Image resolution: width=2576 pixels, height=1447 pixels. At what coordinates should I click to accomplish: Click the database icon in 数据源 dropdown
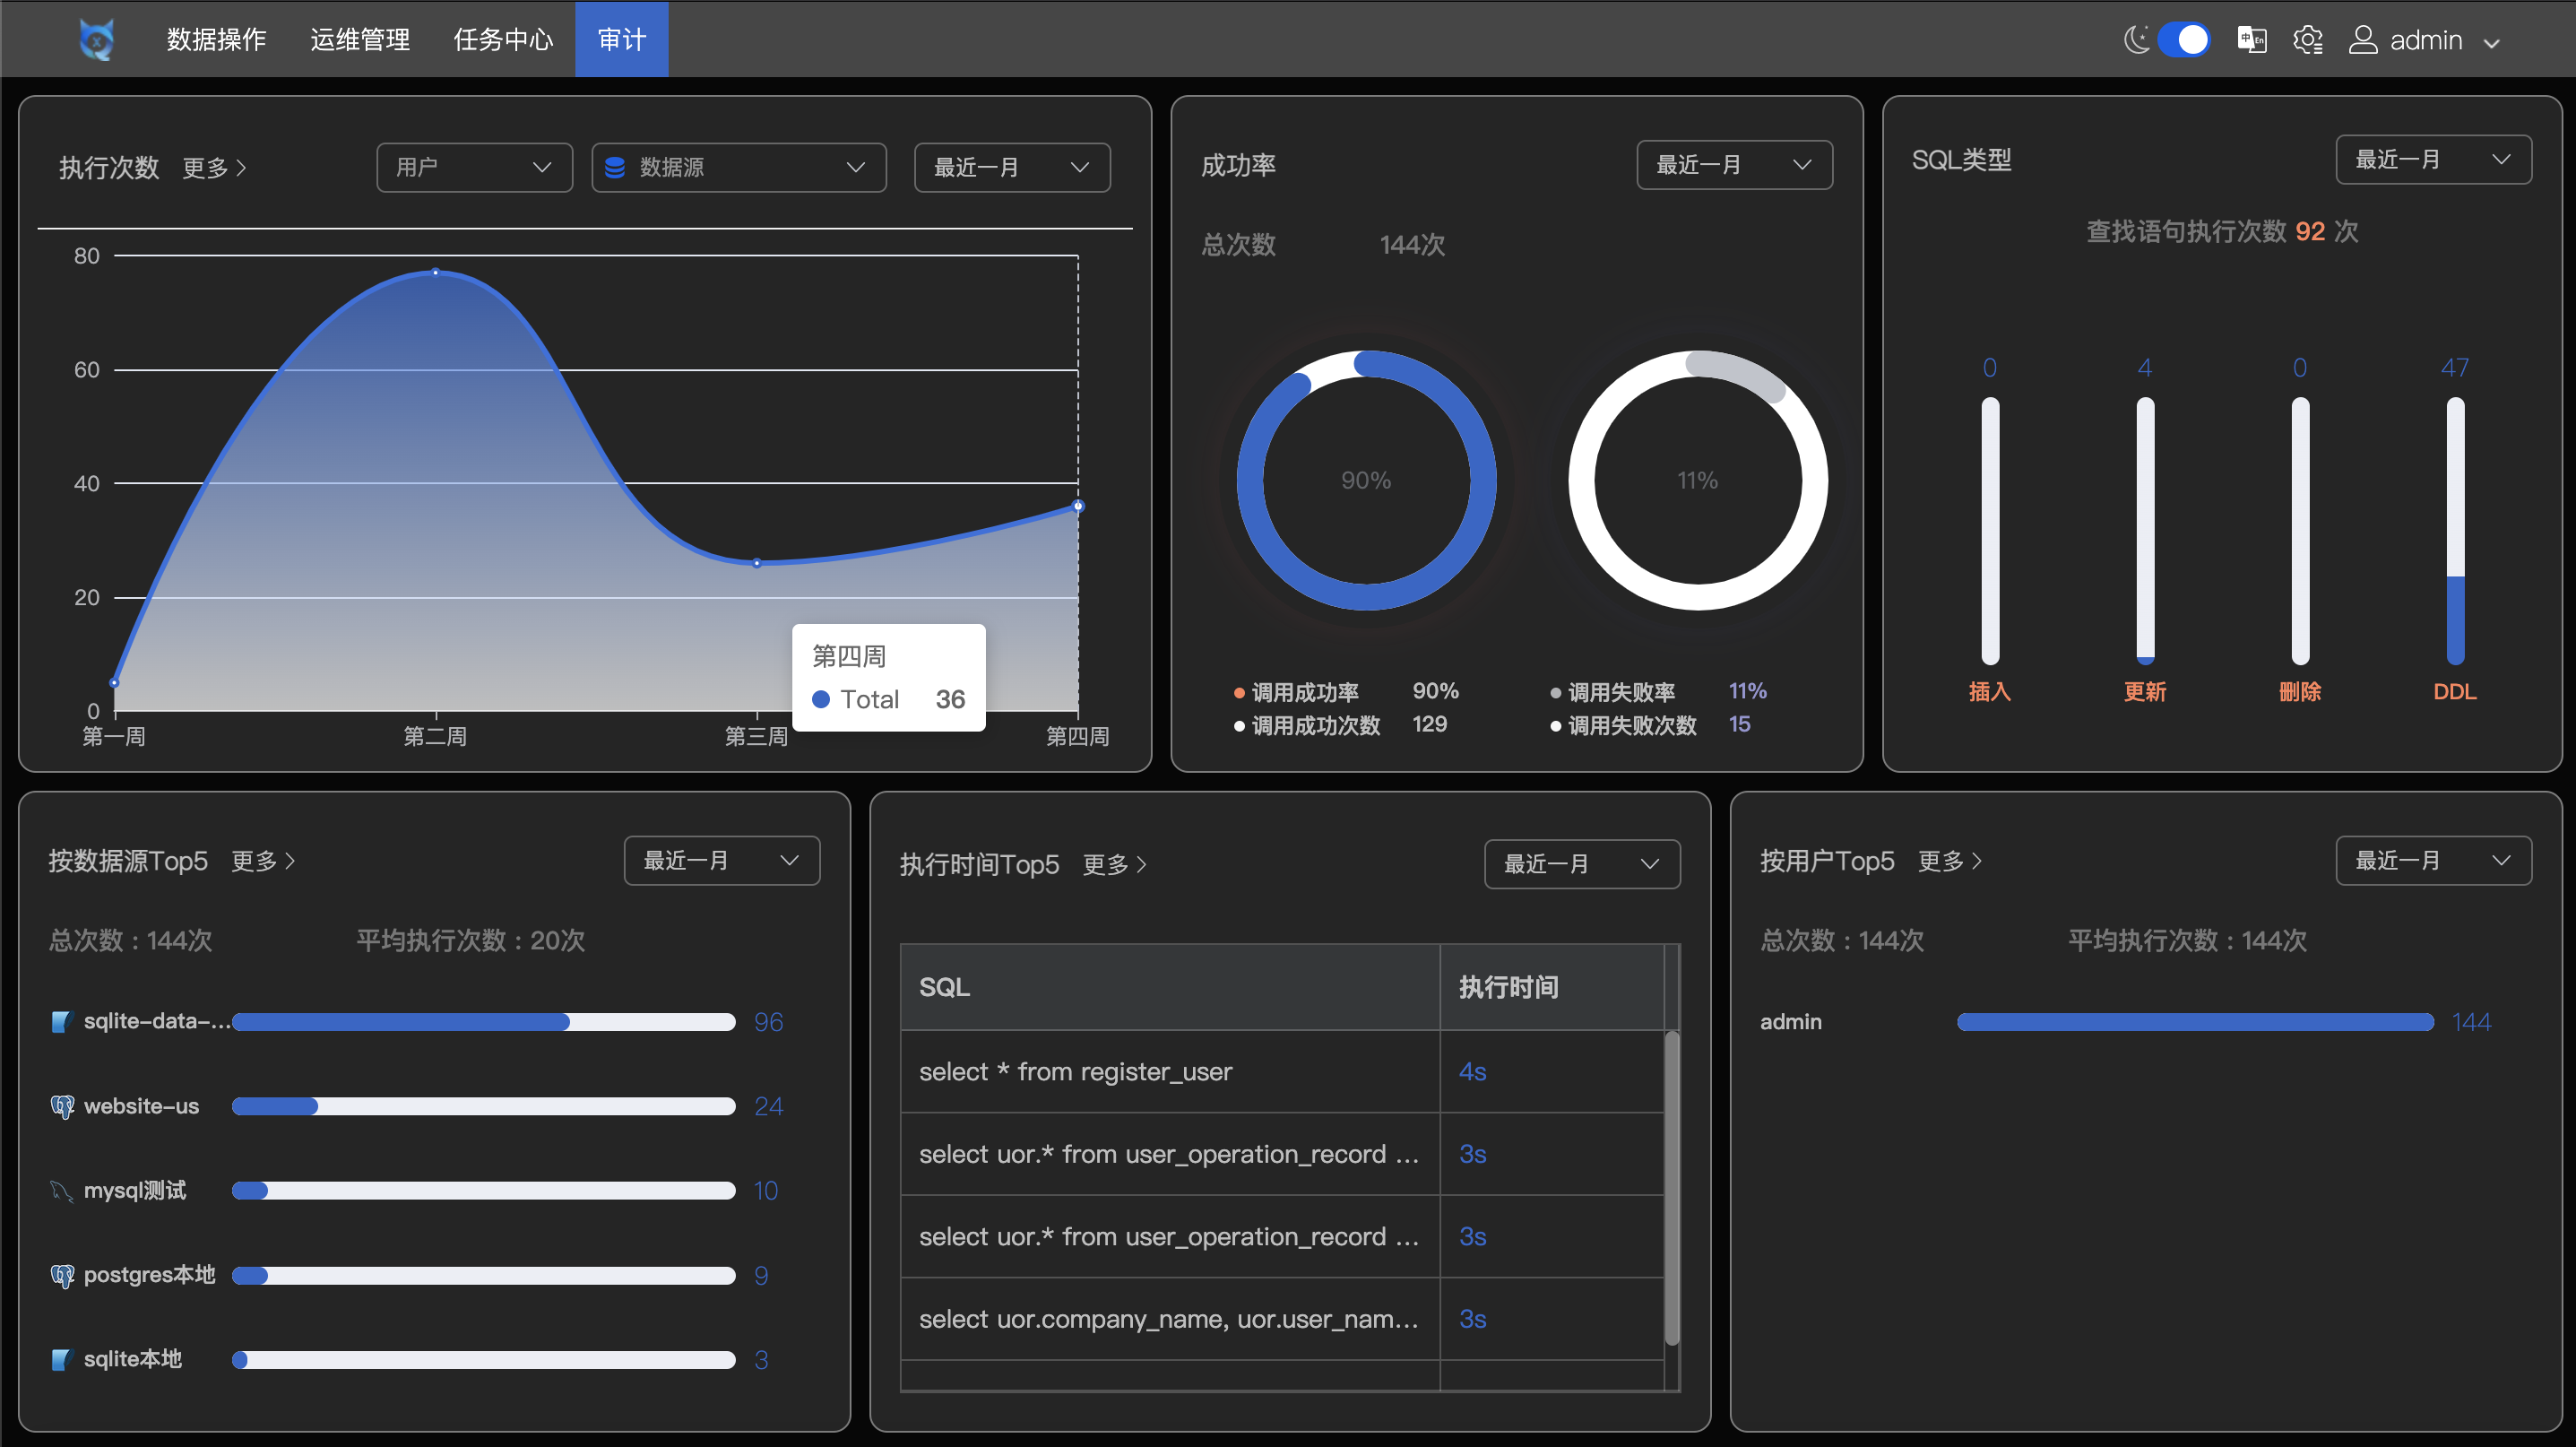tap(615, 167)
